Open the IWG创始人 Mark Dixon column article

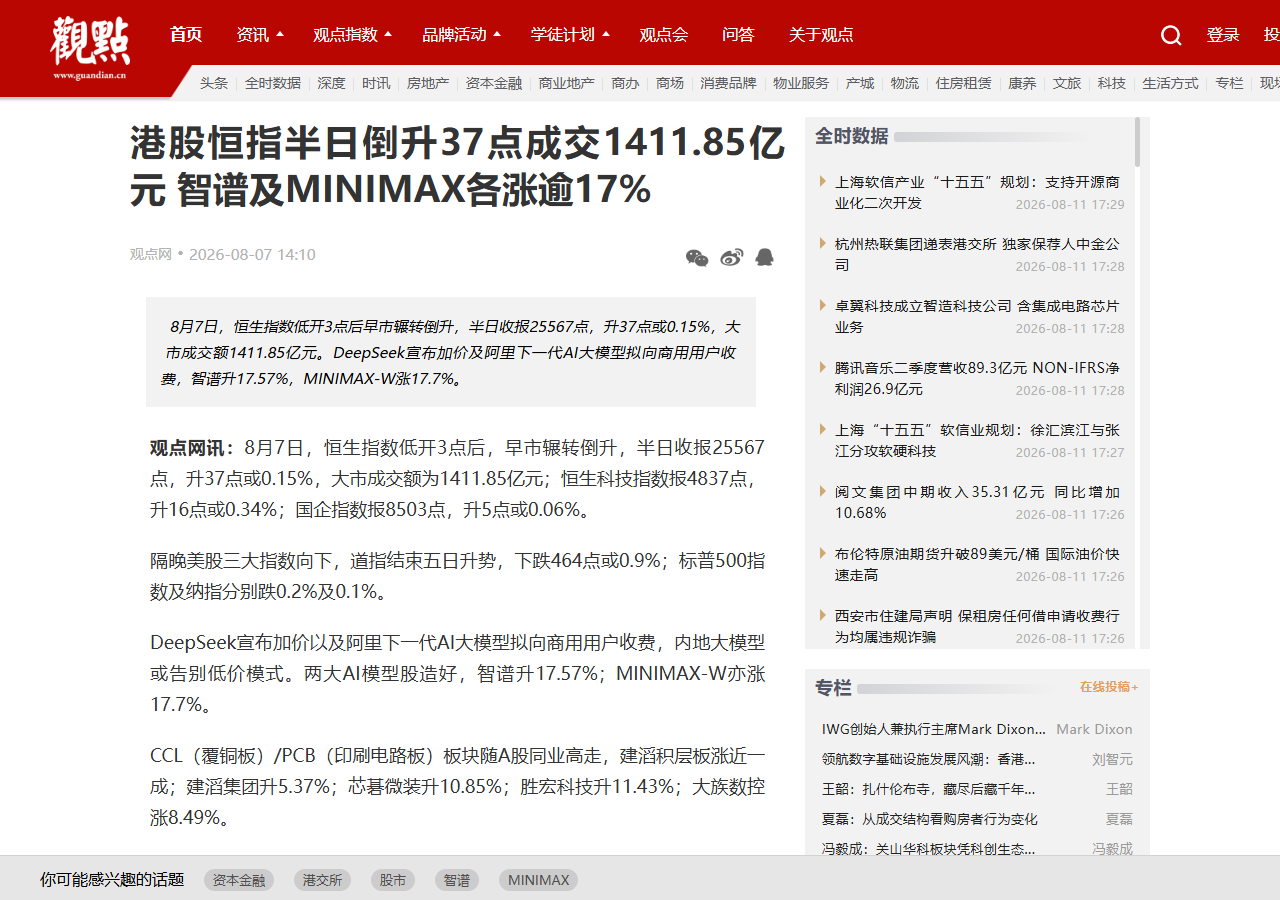[x=934, y=729]
